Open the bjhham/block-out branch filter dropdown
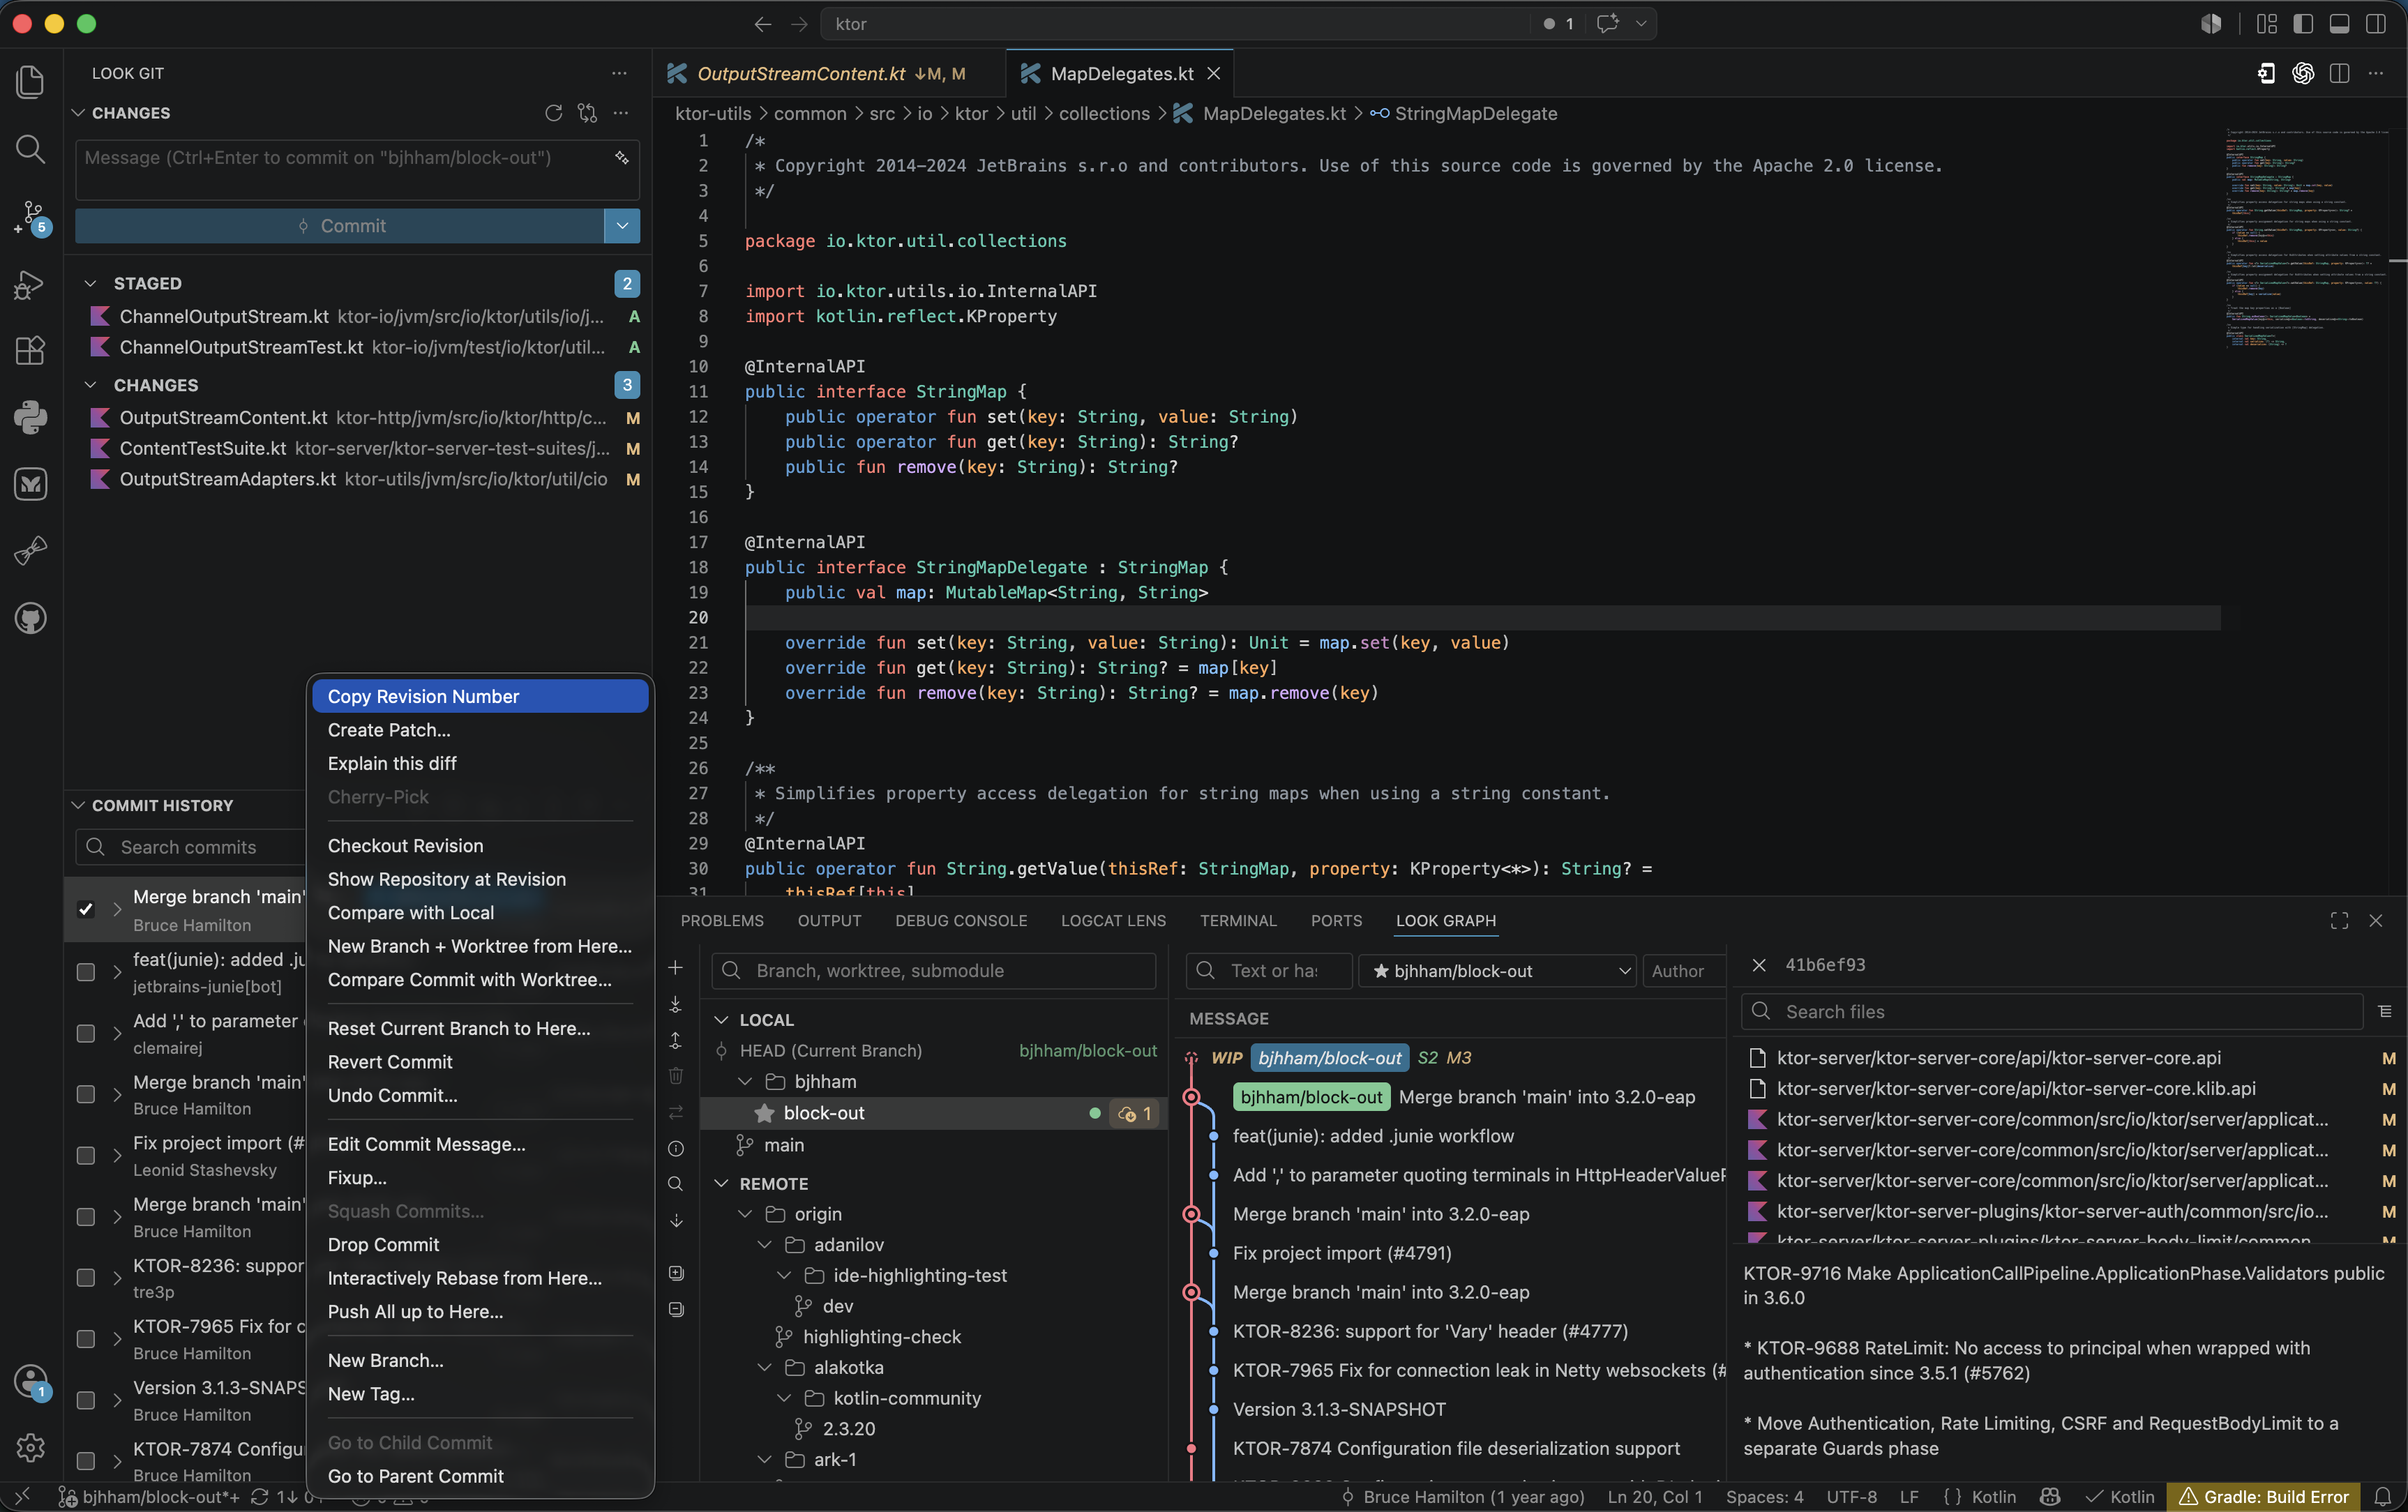The width and height of the screenshot is (2408, 1512). pyautogui.click(x=1497, y=970)
